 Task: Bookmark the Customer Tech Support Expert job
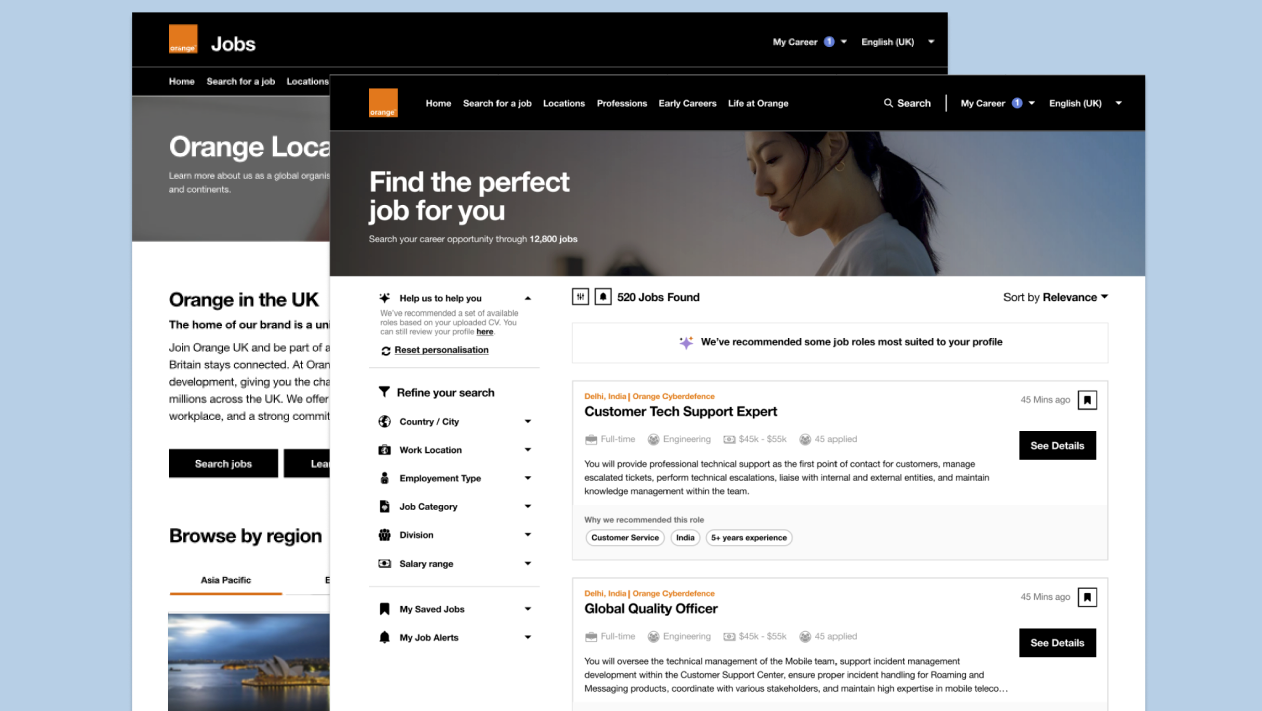1088,400
